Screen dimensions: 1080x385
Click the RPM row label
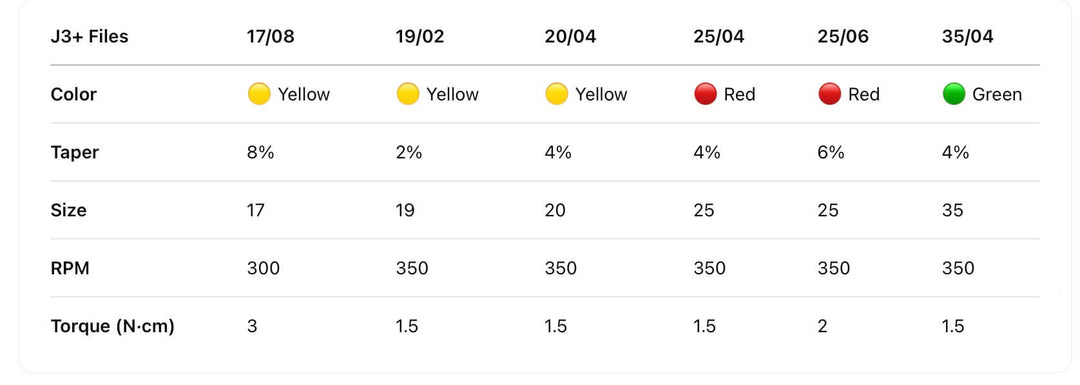[x=70, y=268]
